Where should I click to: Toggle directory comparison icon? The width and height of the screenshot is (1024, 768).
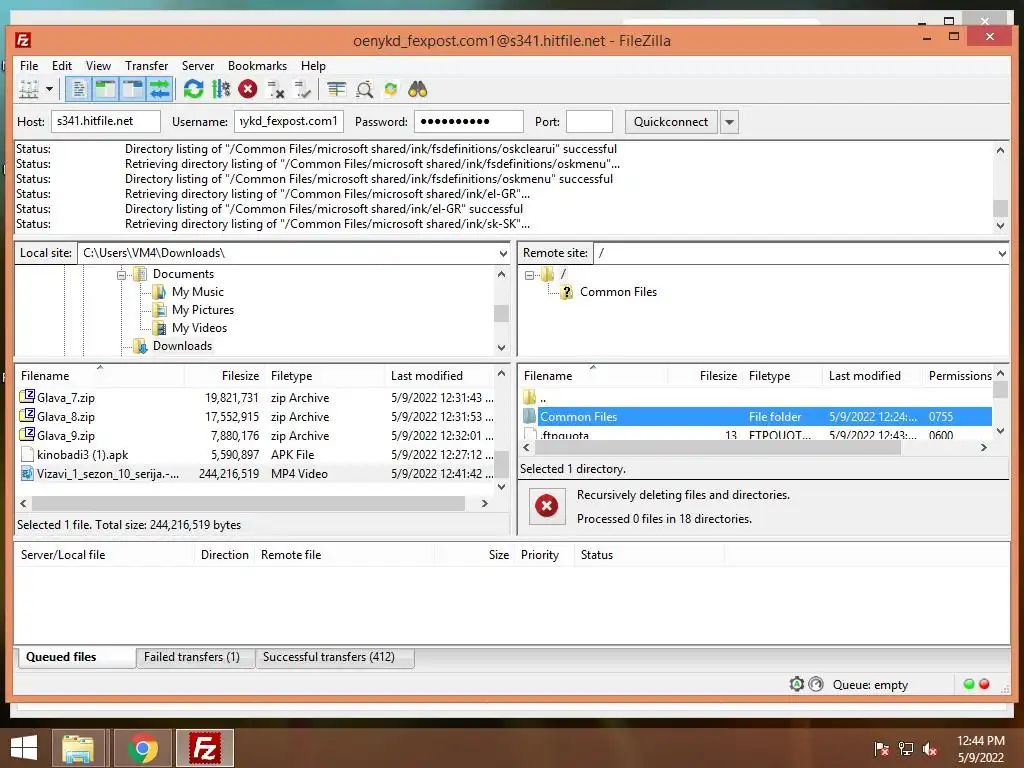(x=364, y=89)
